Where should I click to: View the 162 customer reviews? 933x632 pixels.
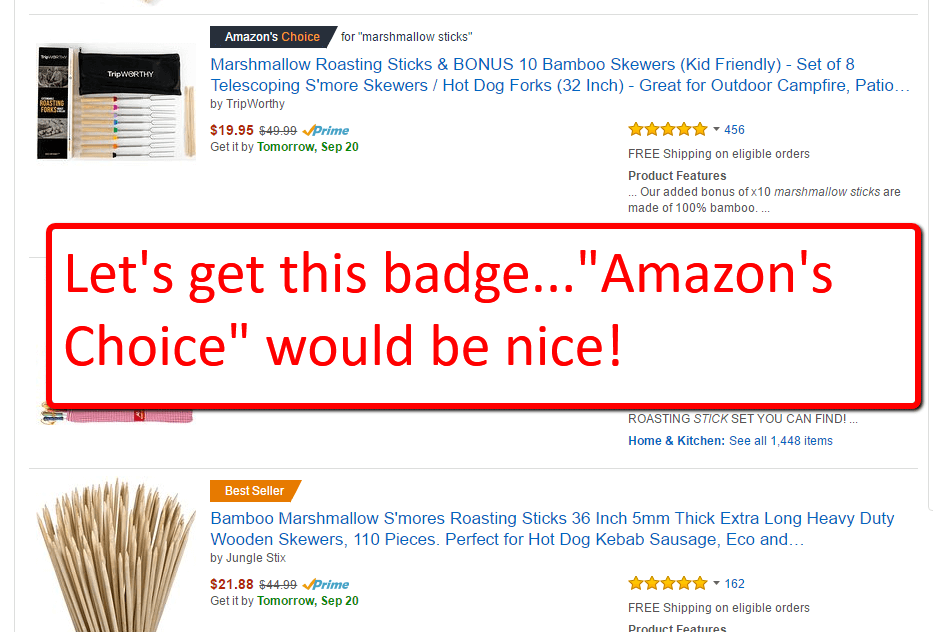coord(734,584)
